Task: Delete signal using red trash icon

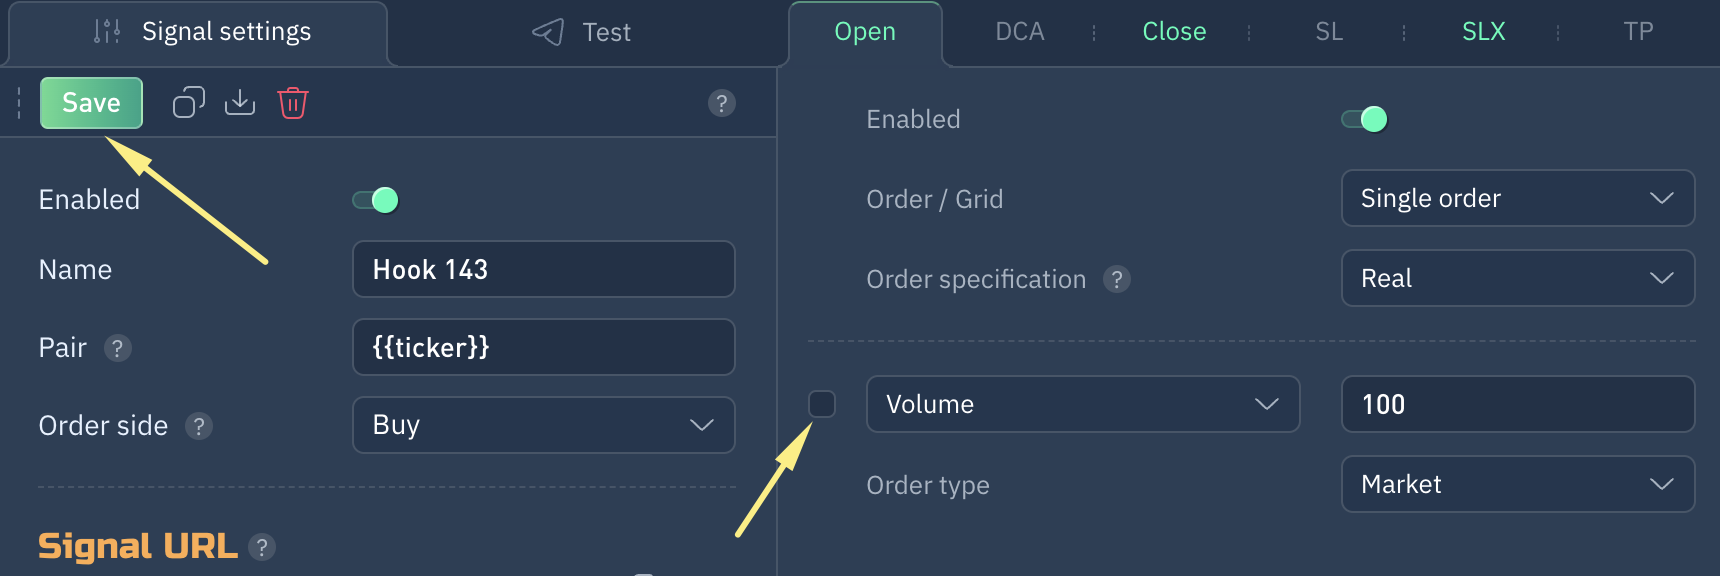Action: pyautogui.click(x=293, y=103)
